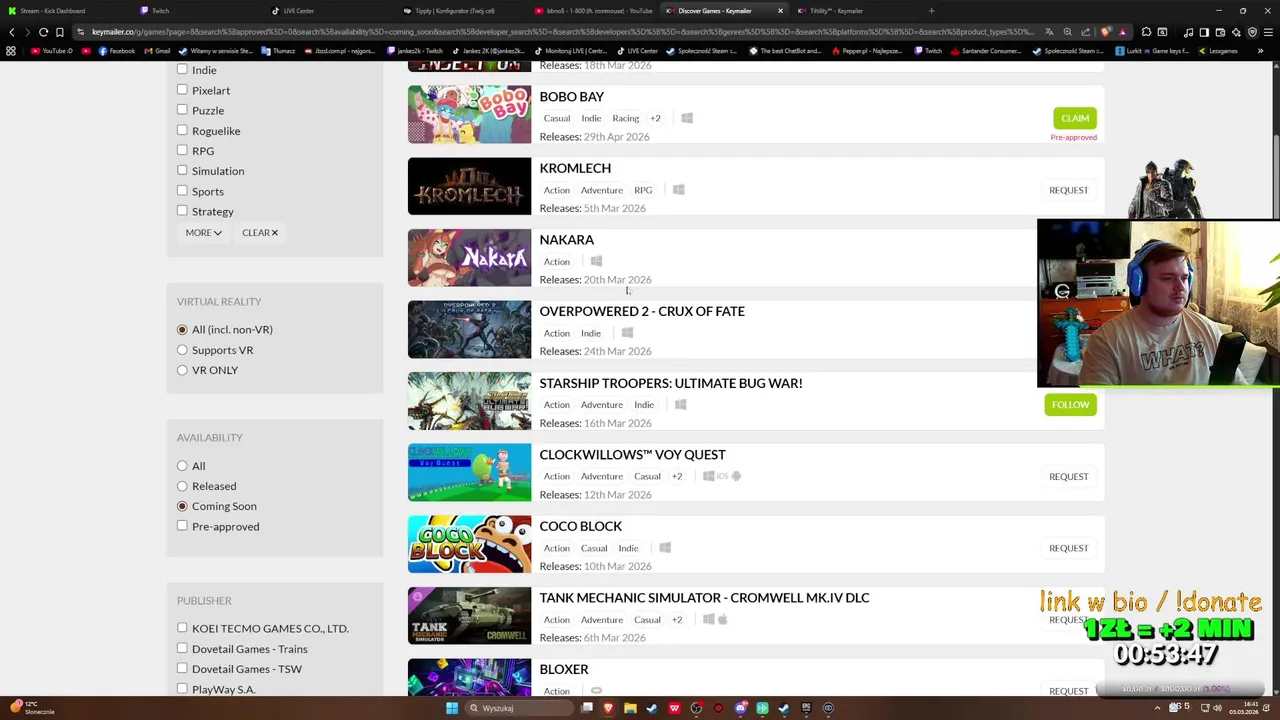
Task: Check the Puzzle genre filter
Action: 182,110
